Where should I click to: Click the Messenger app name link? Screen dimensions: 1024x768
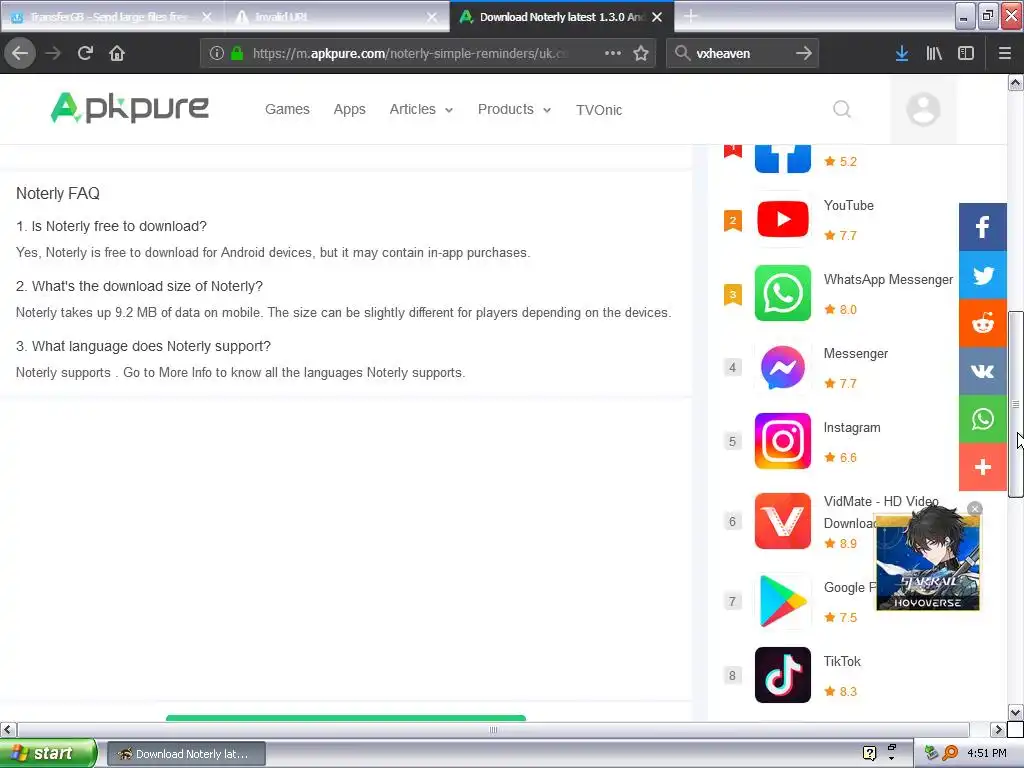click(x=856, y=353)
